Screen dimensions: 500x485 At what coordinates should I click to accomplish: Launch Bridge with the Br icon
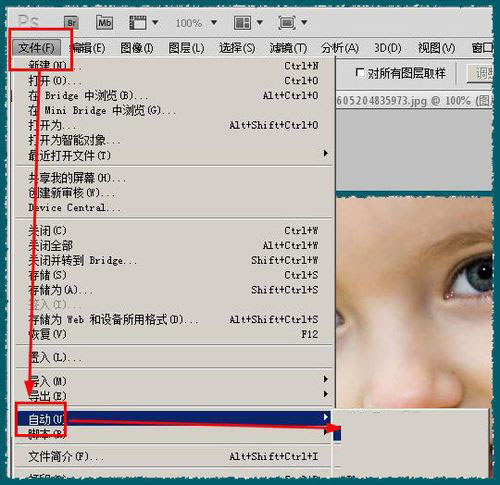[71, 23]
